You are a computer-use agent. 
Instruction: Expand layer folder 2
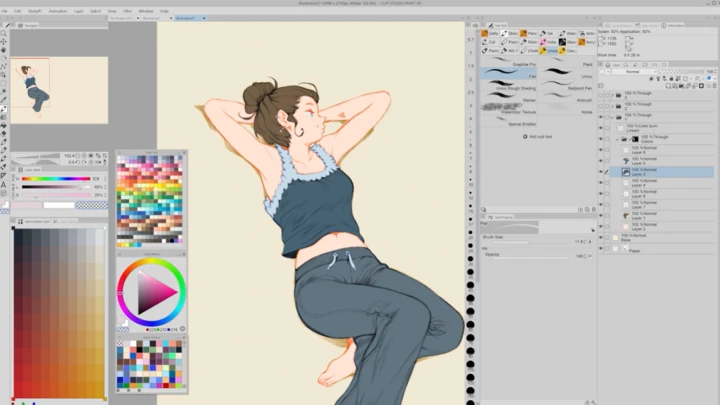613,106
